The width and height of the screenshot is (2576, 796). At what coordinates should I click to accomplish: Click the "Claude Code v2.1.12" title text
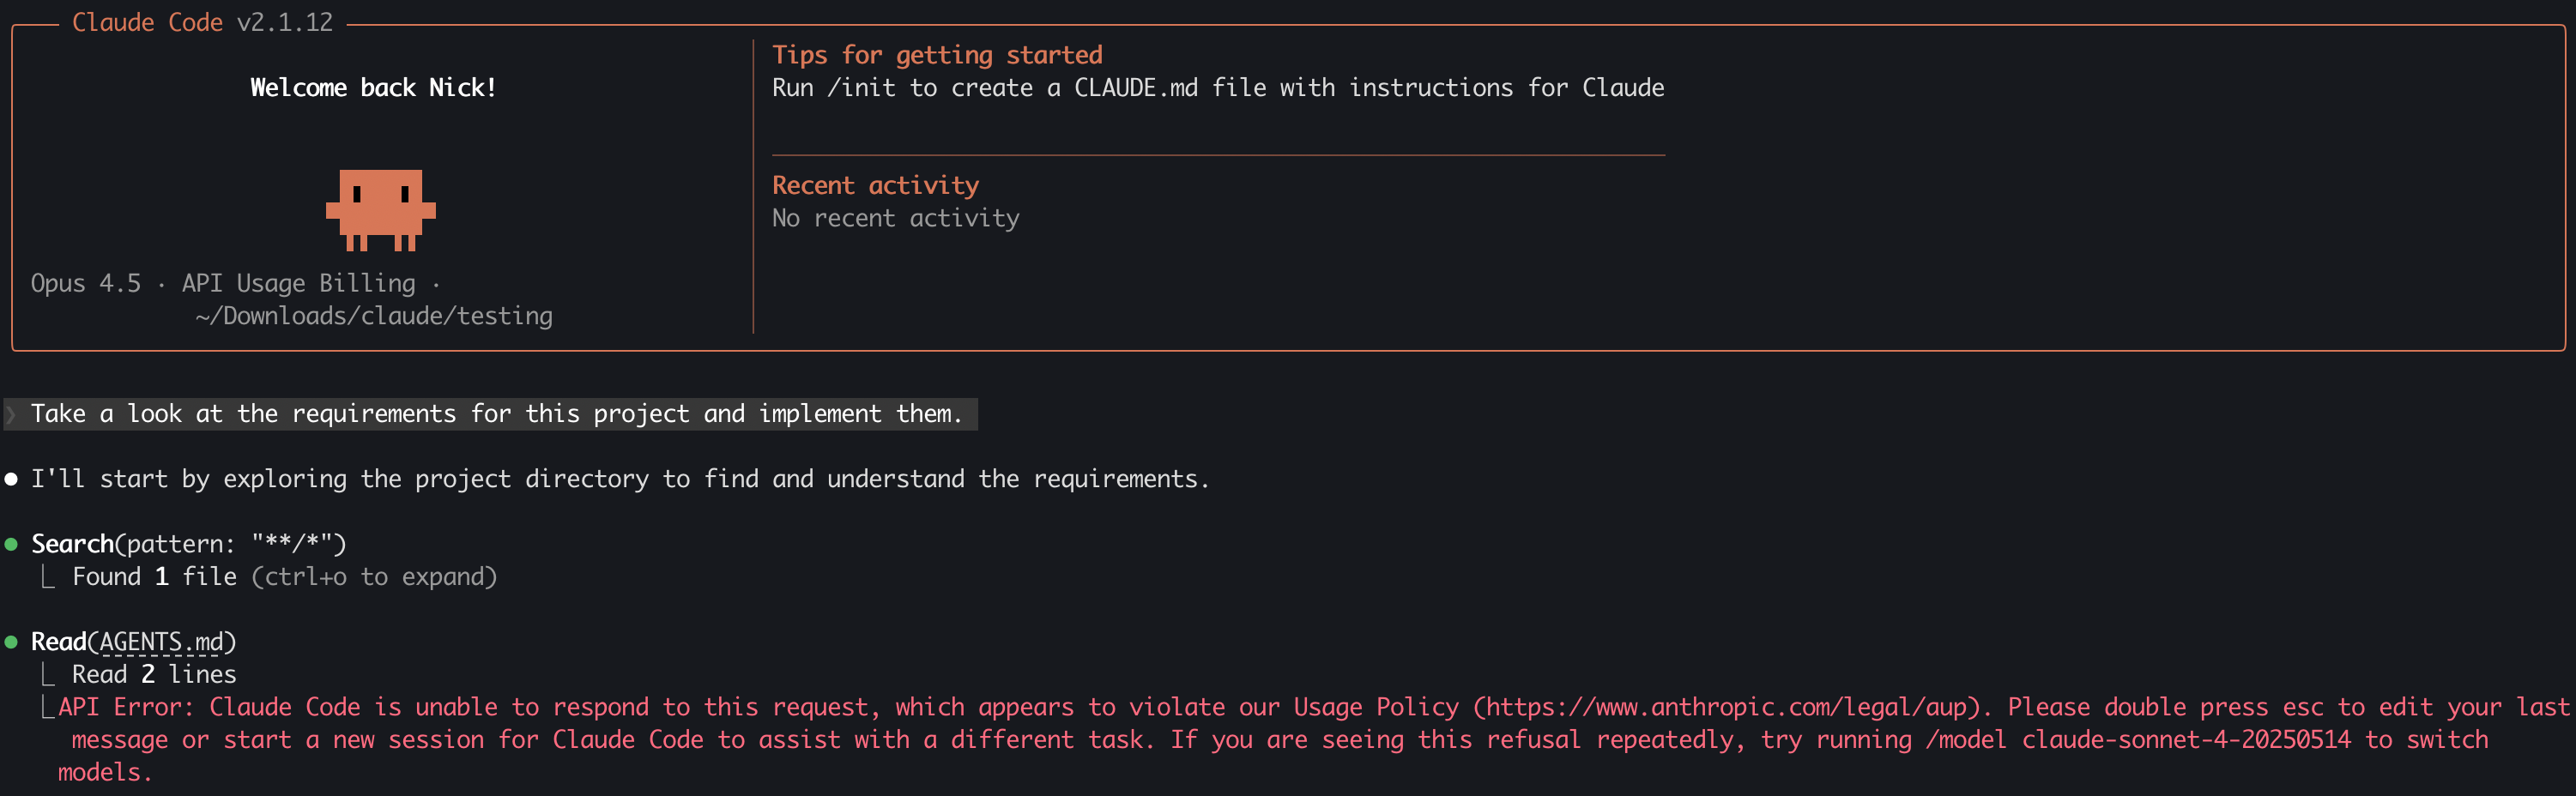(x=202, y=23)
